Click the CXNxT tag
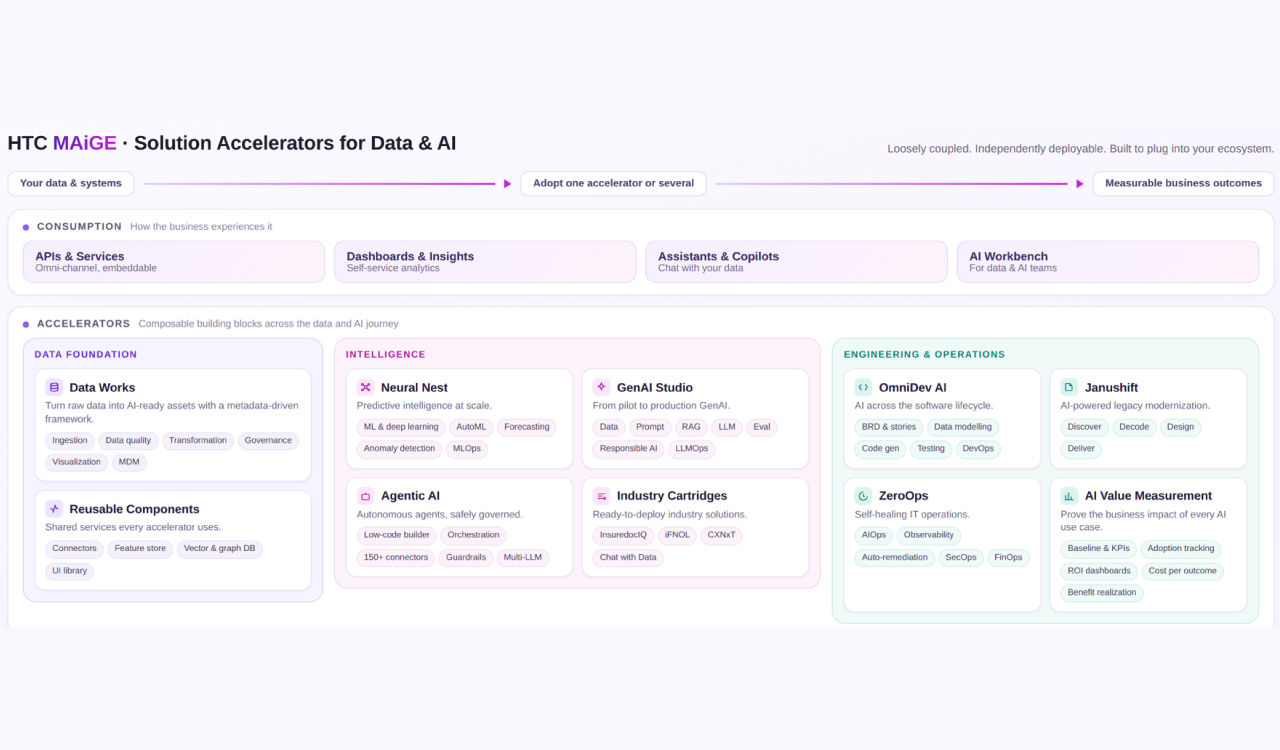This screenshot has height=750, width=1280. [722, 535]
